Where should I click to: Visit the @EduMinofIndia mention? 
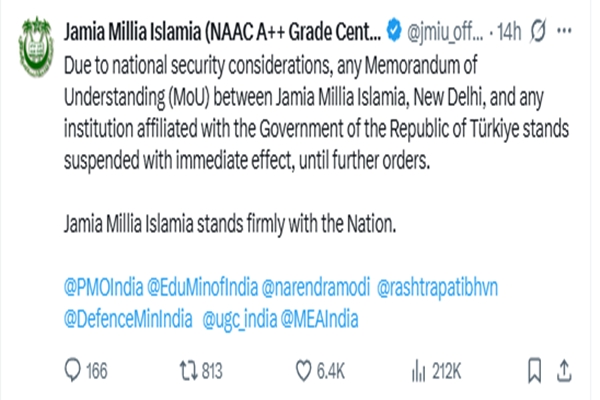coord(202,295)
